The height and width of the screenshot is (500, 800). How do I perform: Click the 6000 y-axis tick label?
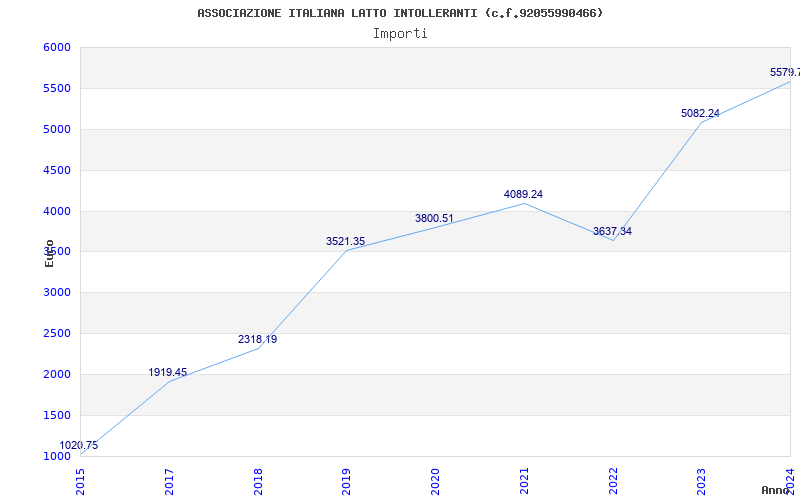click(x=57, y=47)
